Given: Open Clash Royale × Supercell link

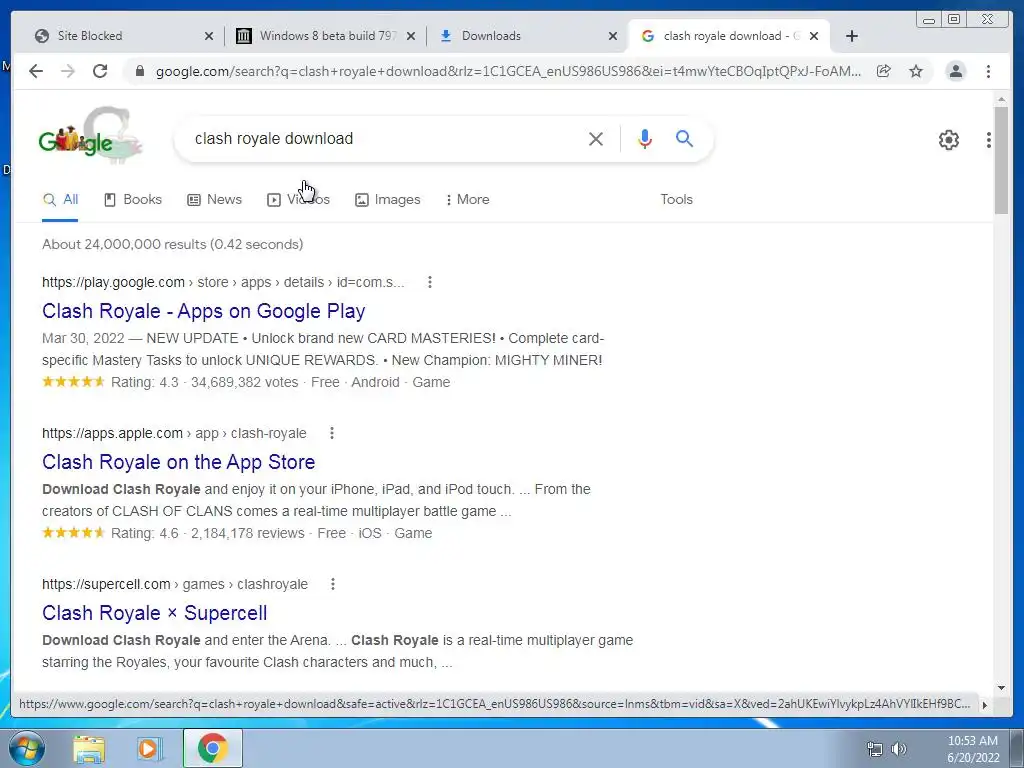Looking at the screenshot, I should [154, 613].
